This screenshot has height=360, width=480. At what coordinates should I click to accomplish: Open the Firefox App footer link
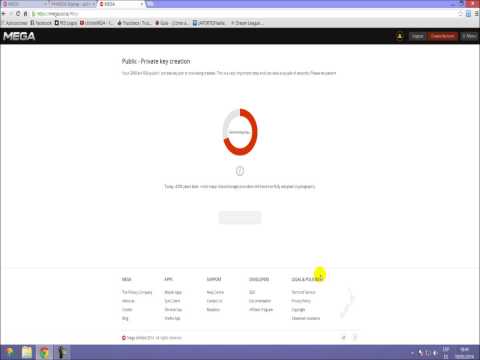click(x=172, y=318)
